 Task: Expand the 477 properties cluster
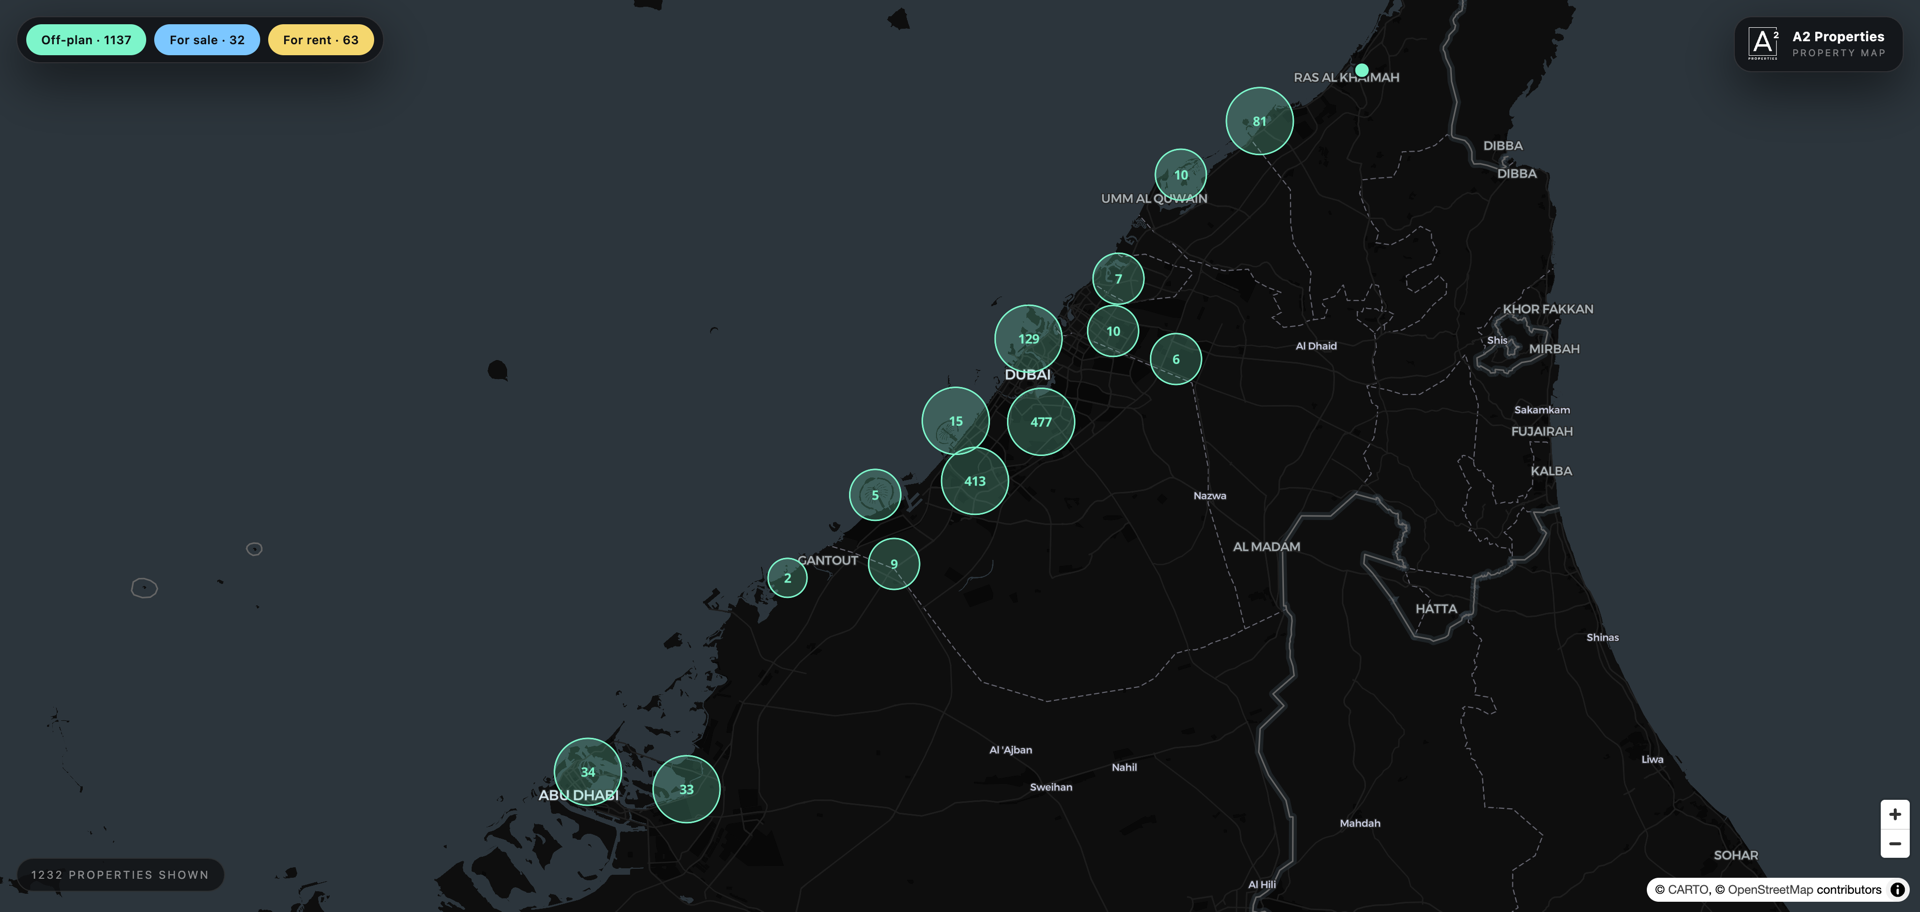(1041, 422)
